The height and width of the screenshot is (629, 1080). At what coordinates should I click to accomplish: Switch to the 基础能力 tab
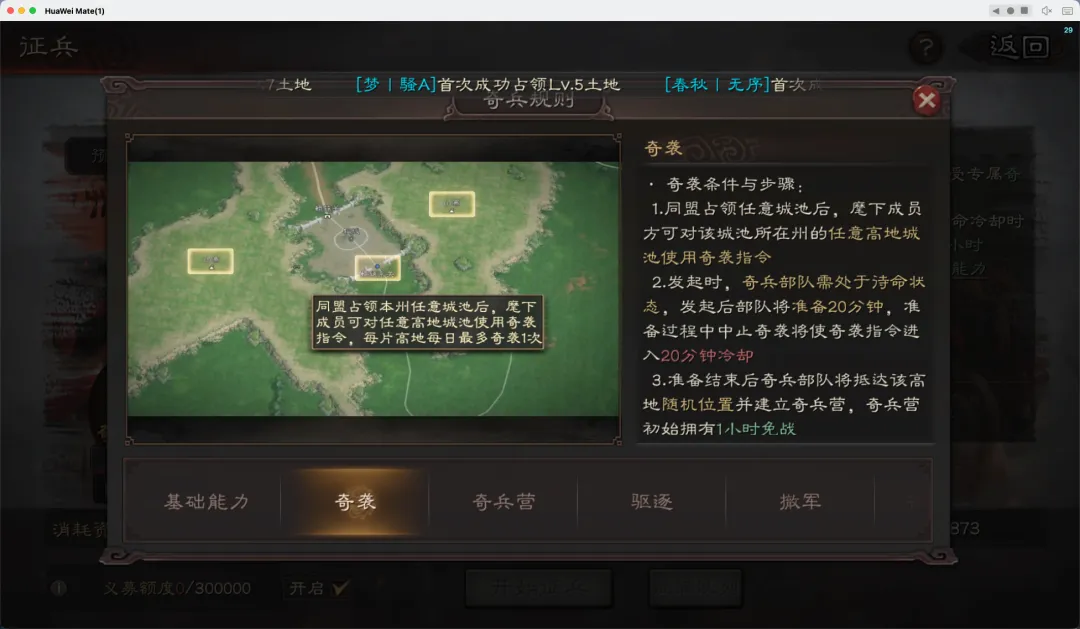point(207,501)
